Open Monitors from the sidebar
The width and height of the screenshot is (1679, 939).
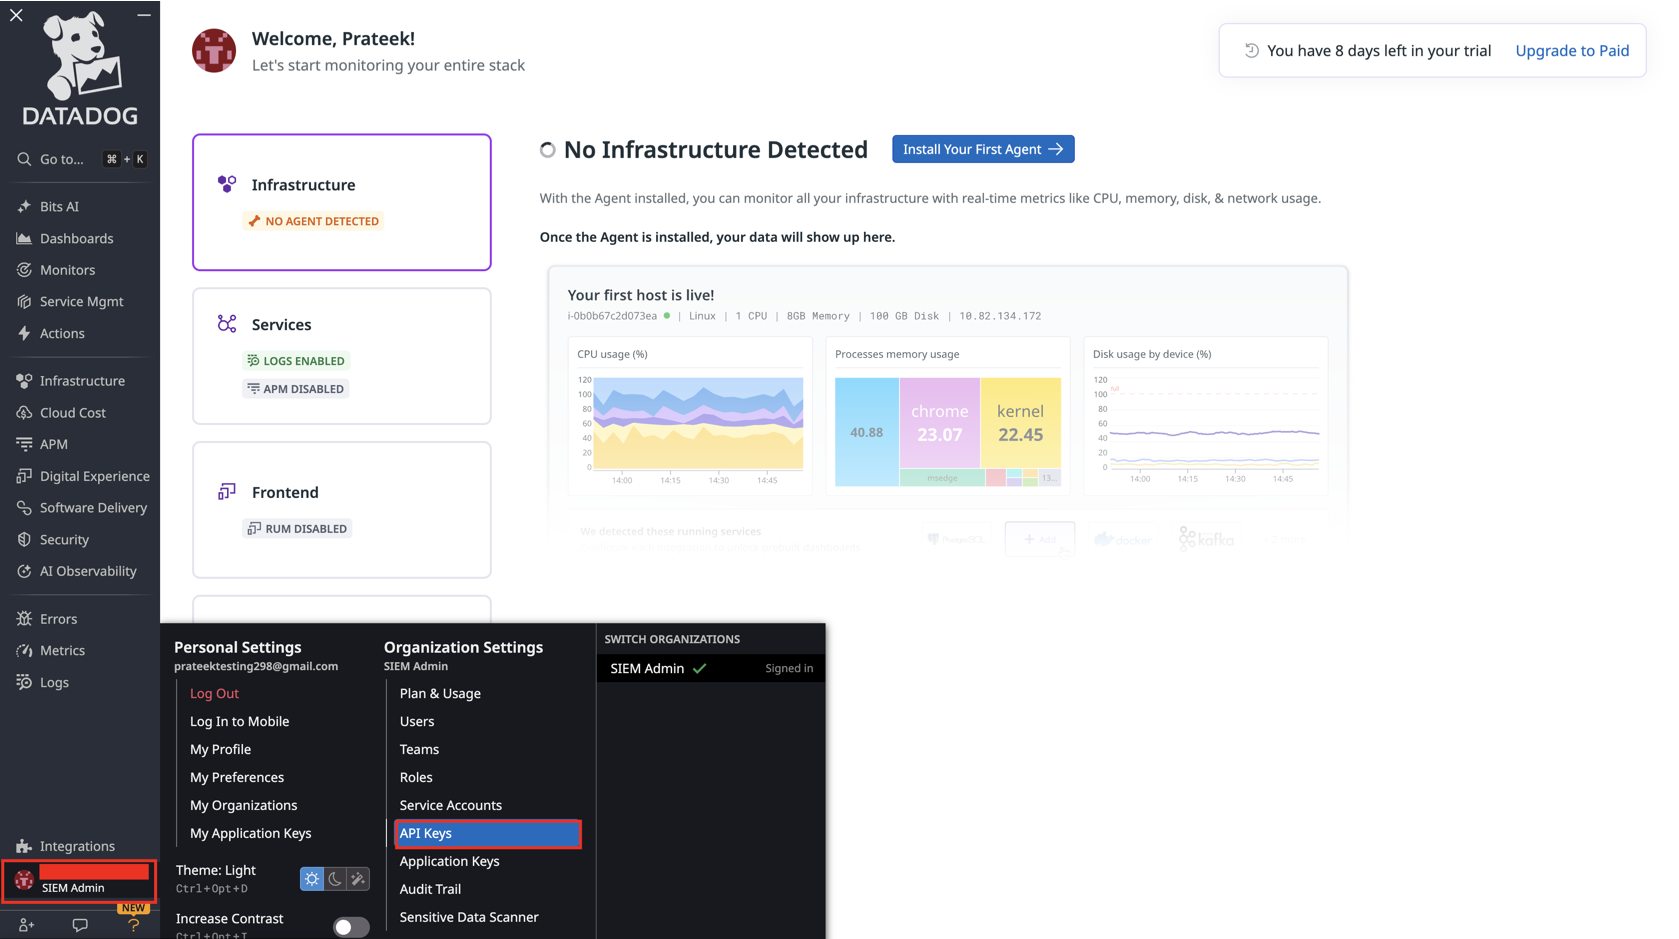pos(24,270)
